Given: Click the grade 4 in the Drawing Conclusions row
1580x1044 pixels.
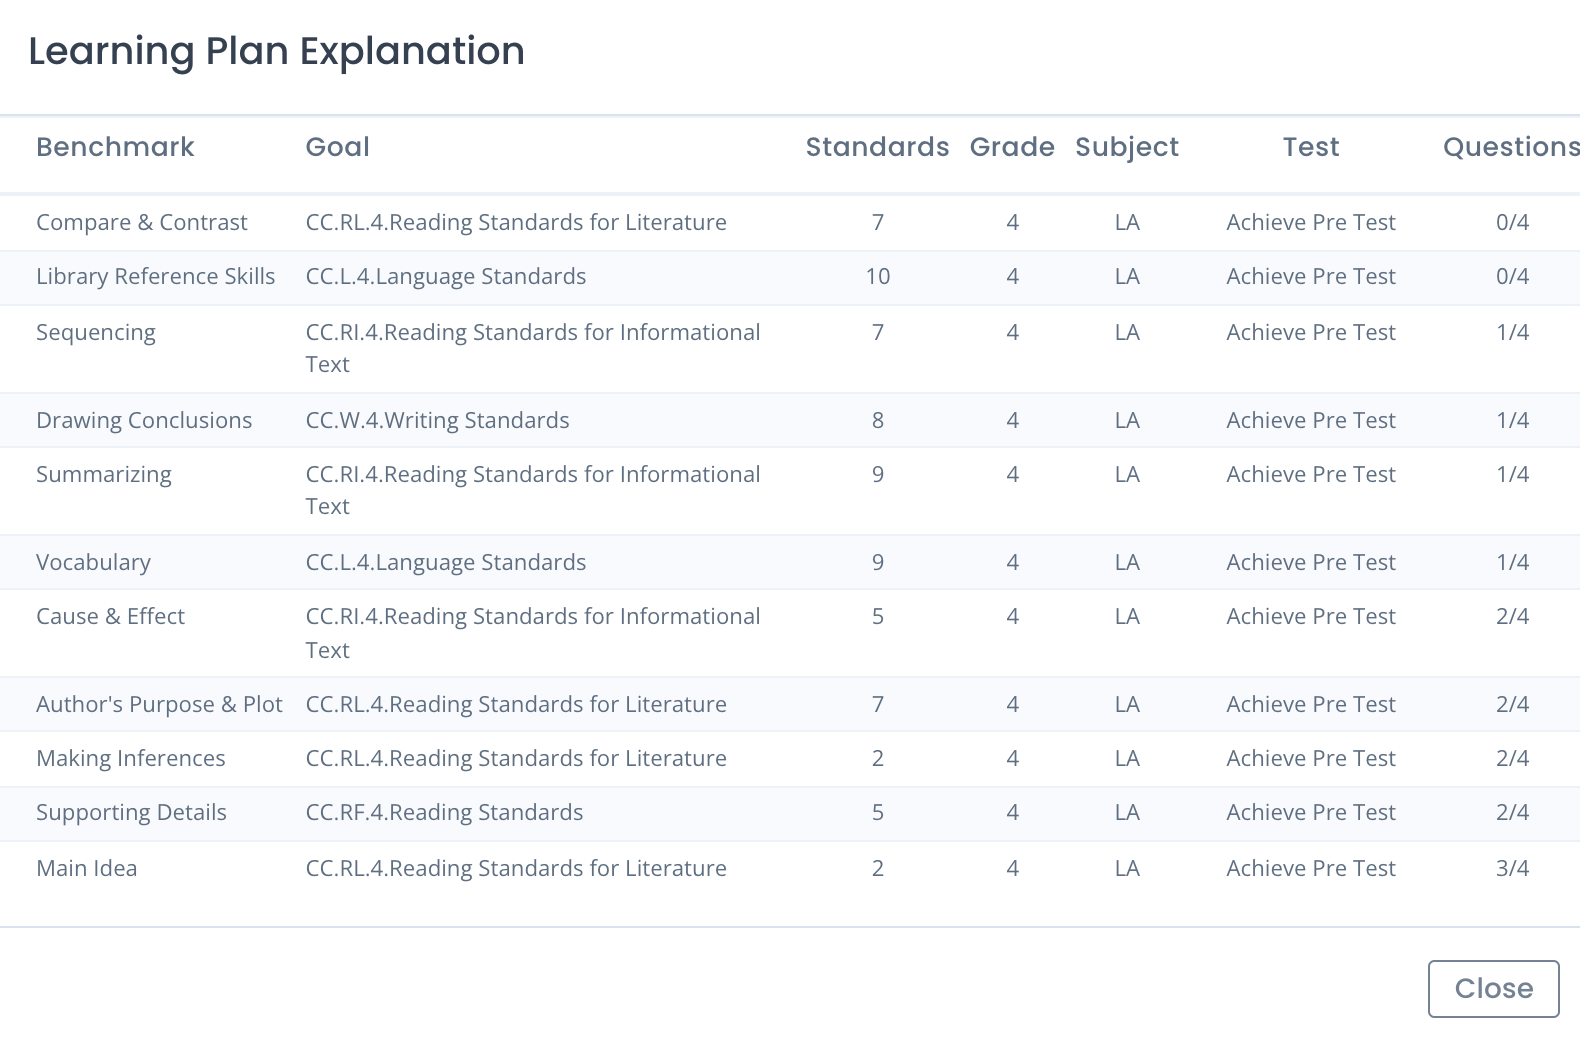Looking at the screenshot, I should coord(1012,420).
